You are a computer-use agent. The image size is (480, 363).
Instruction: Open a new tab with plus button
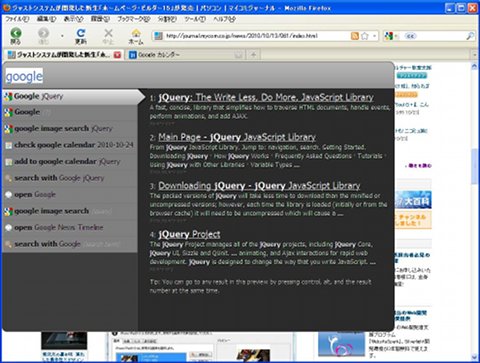coord(253,55)
